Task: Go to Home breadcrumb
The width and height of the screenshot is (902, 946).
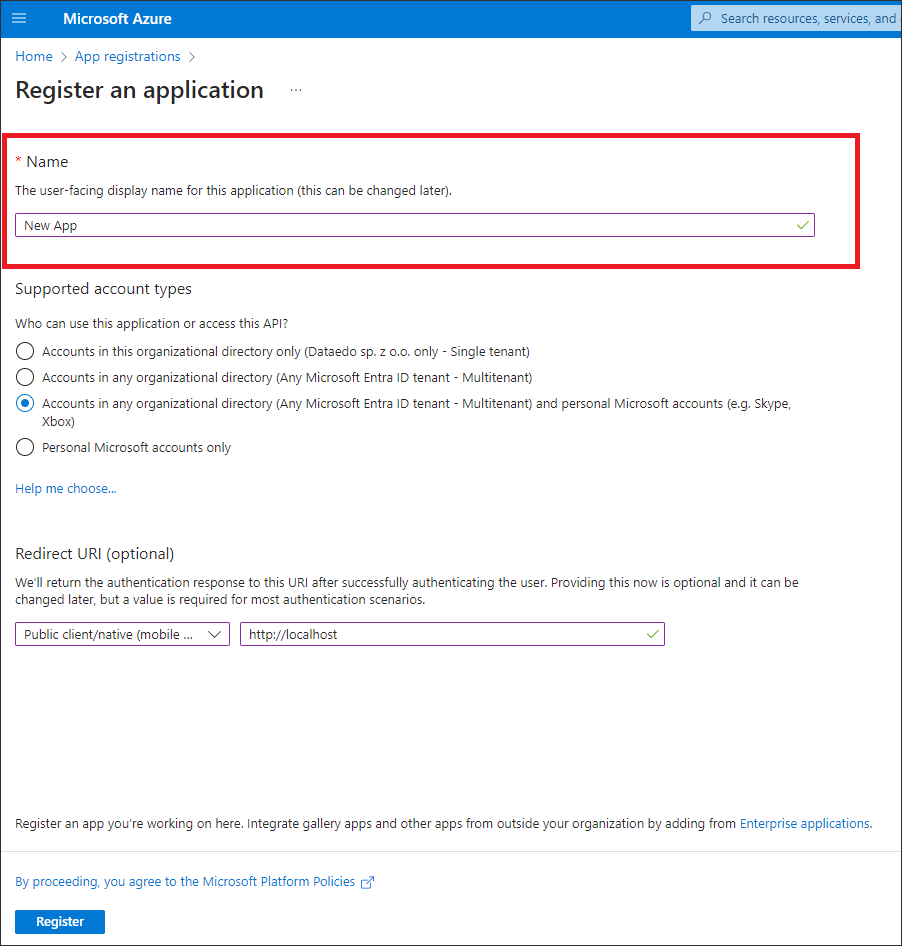Action: [34, 57]
